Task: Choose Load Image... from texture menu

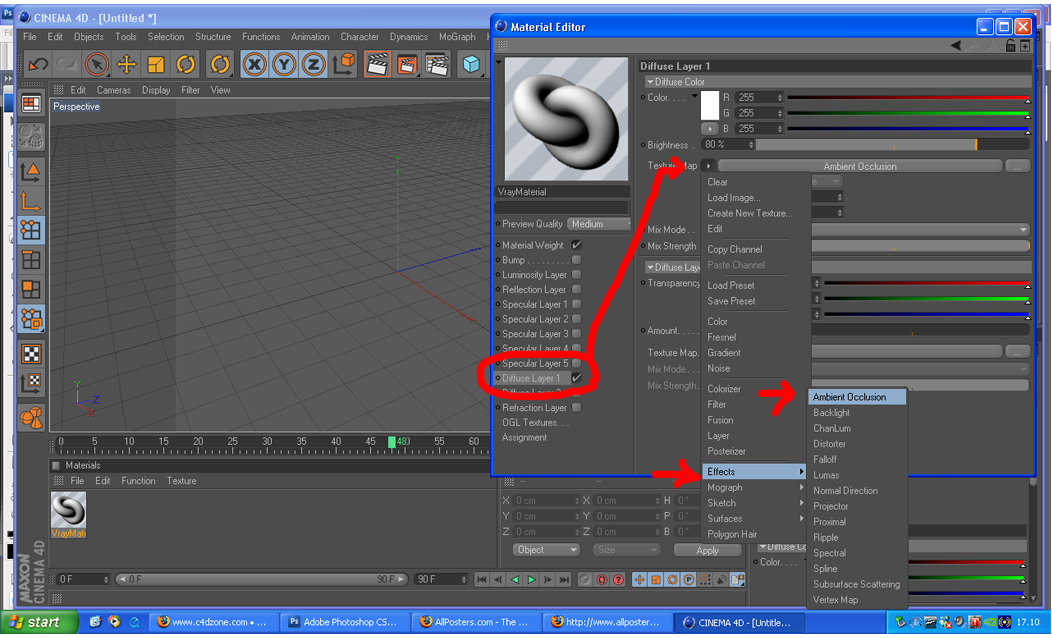Action: [x=733, y=197]
